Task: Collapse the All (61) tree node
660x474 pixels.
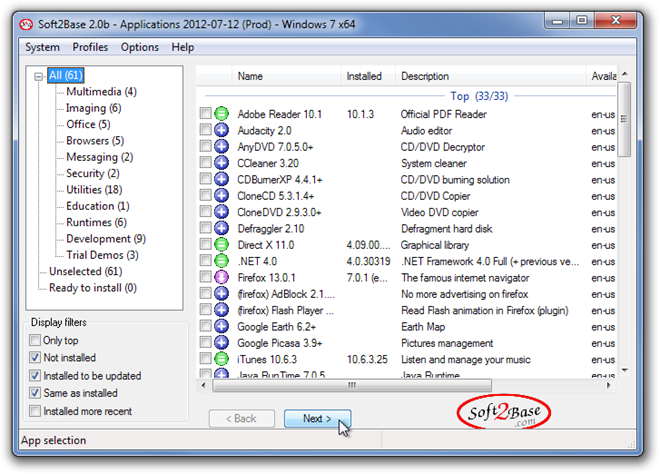Action: 39,77
